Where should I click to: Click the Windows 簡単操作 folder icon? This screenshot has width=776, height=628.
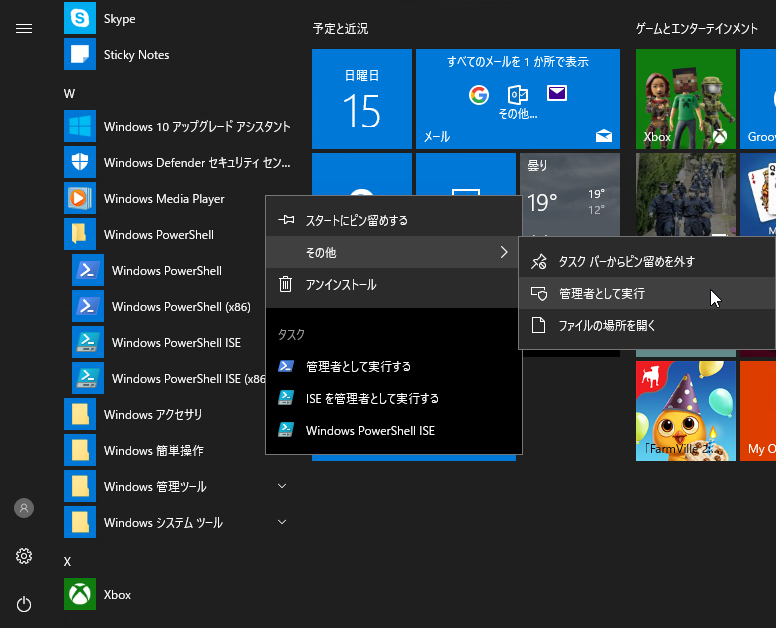tap(80, 450)
